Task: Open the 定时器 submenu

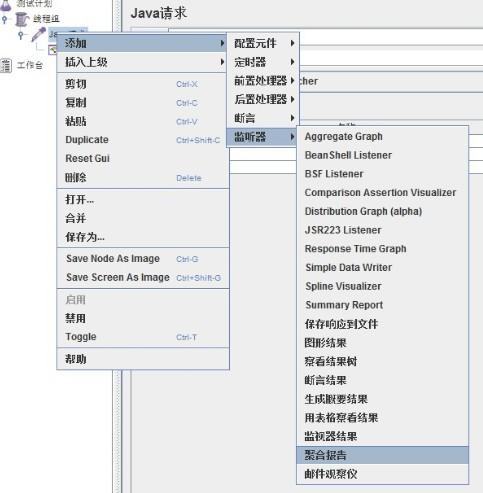Action: tap(263, 62)
